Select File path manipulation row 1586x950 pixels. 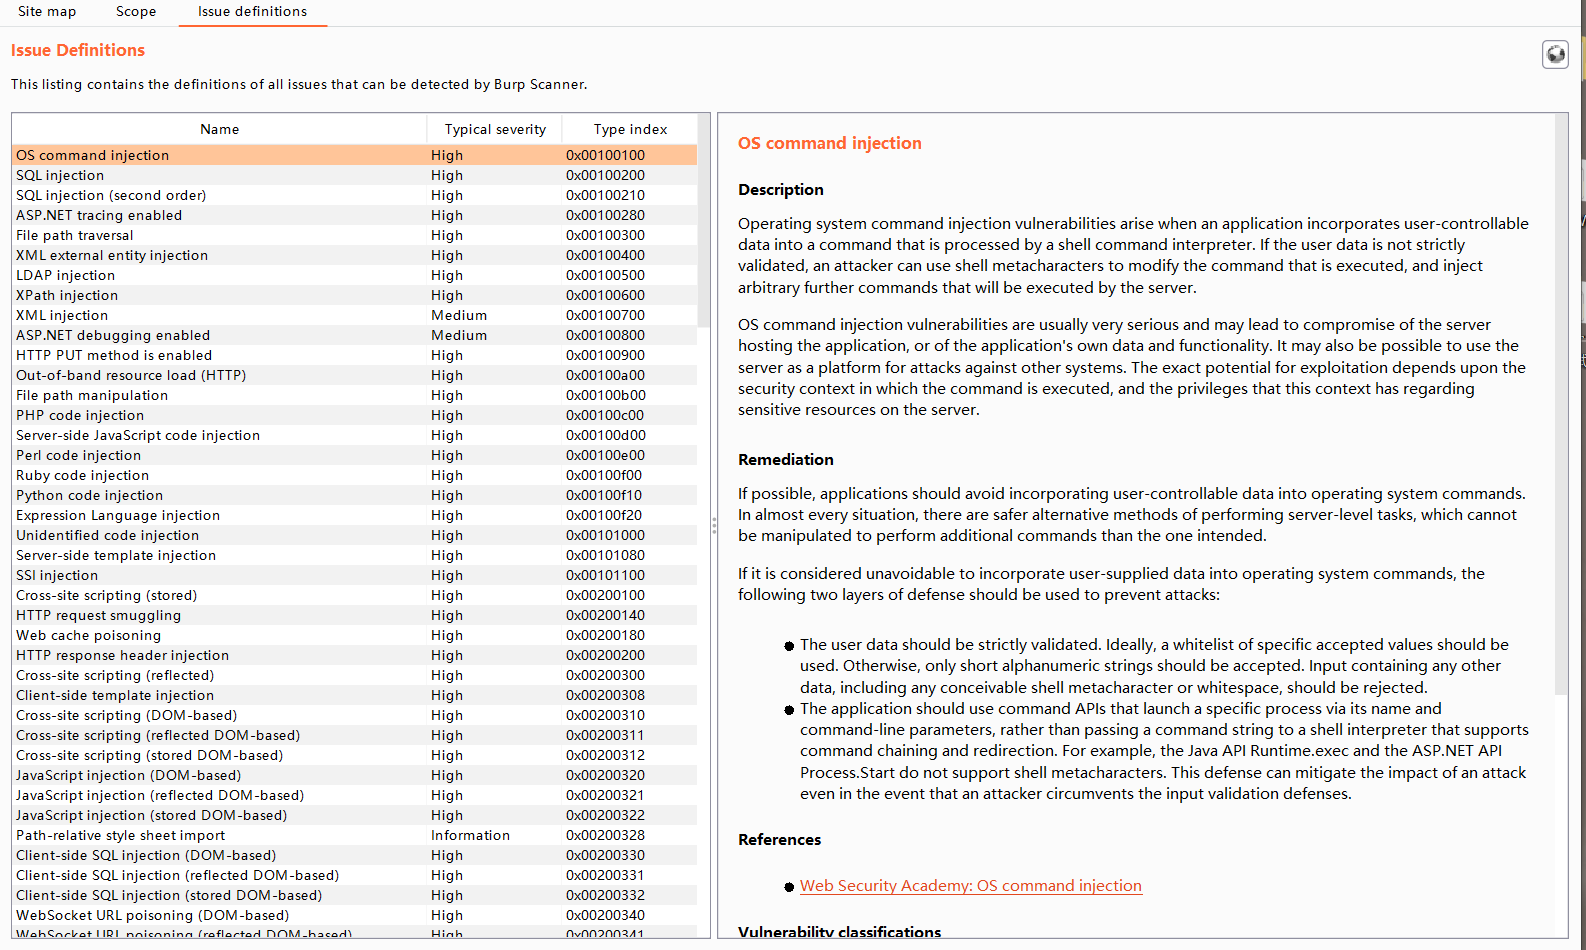coord(354,395)
